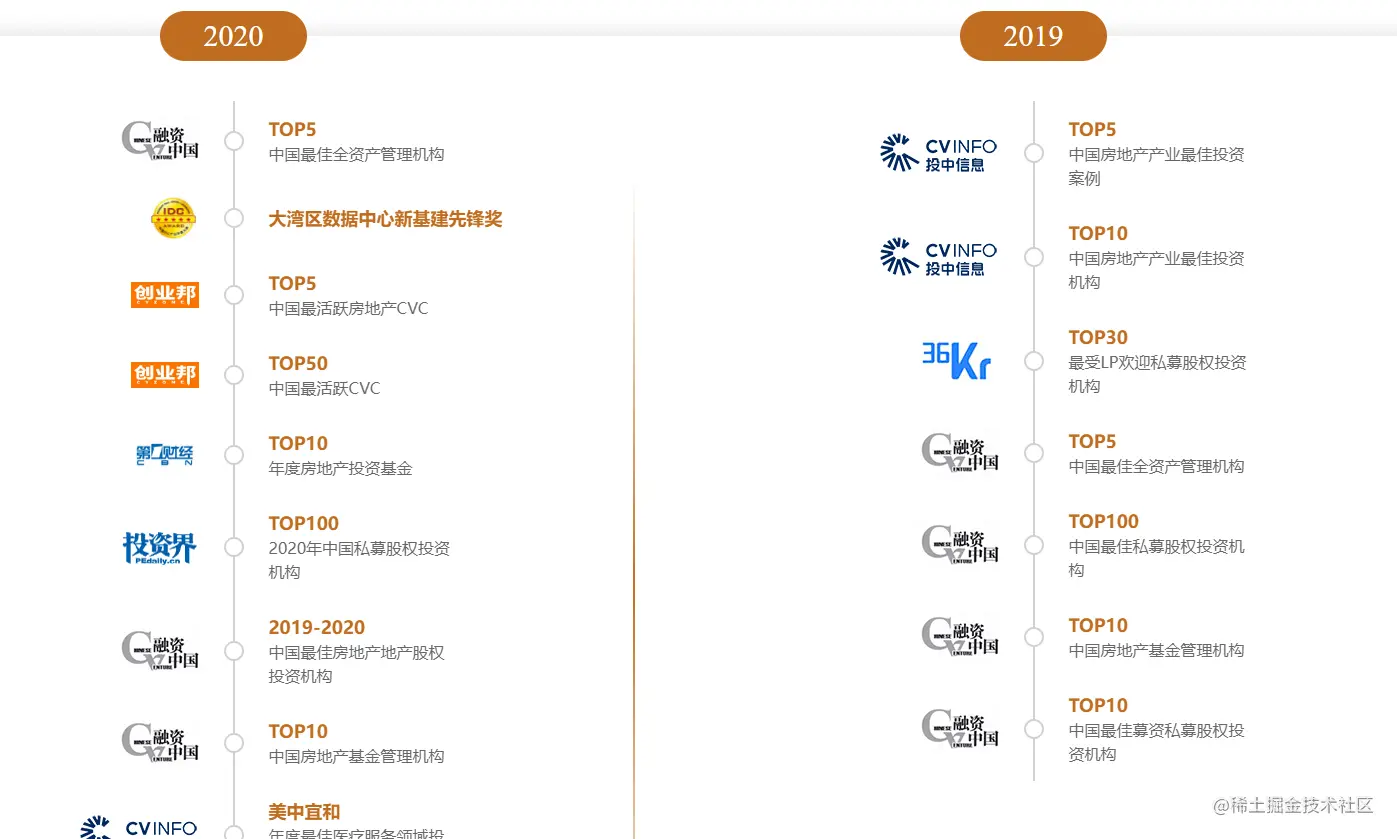This screenshot has height=839, width=1397.
Task: Click the 中国最佳私募股权投资机构 description
Action: coord(1156,558)
